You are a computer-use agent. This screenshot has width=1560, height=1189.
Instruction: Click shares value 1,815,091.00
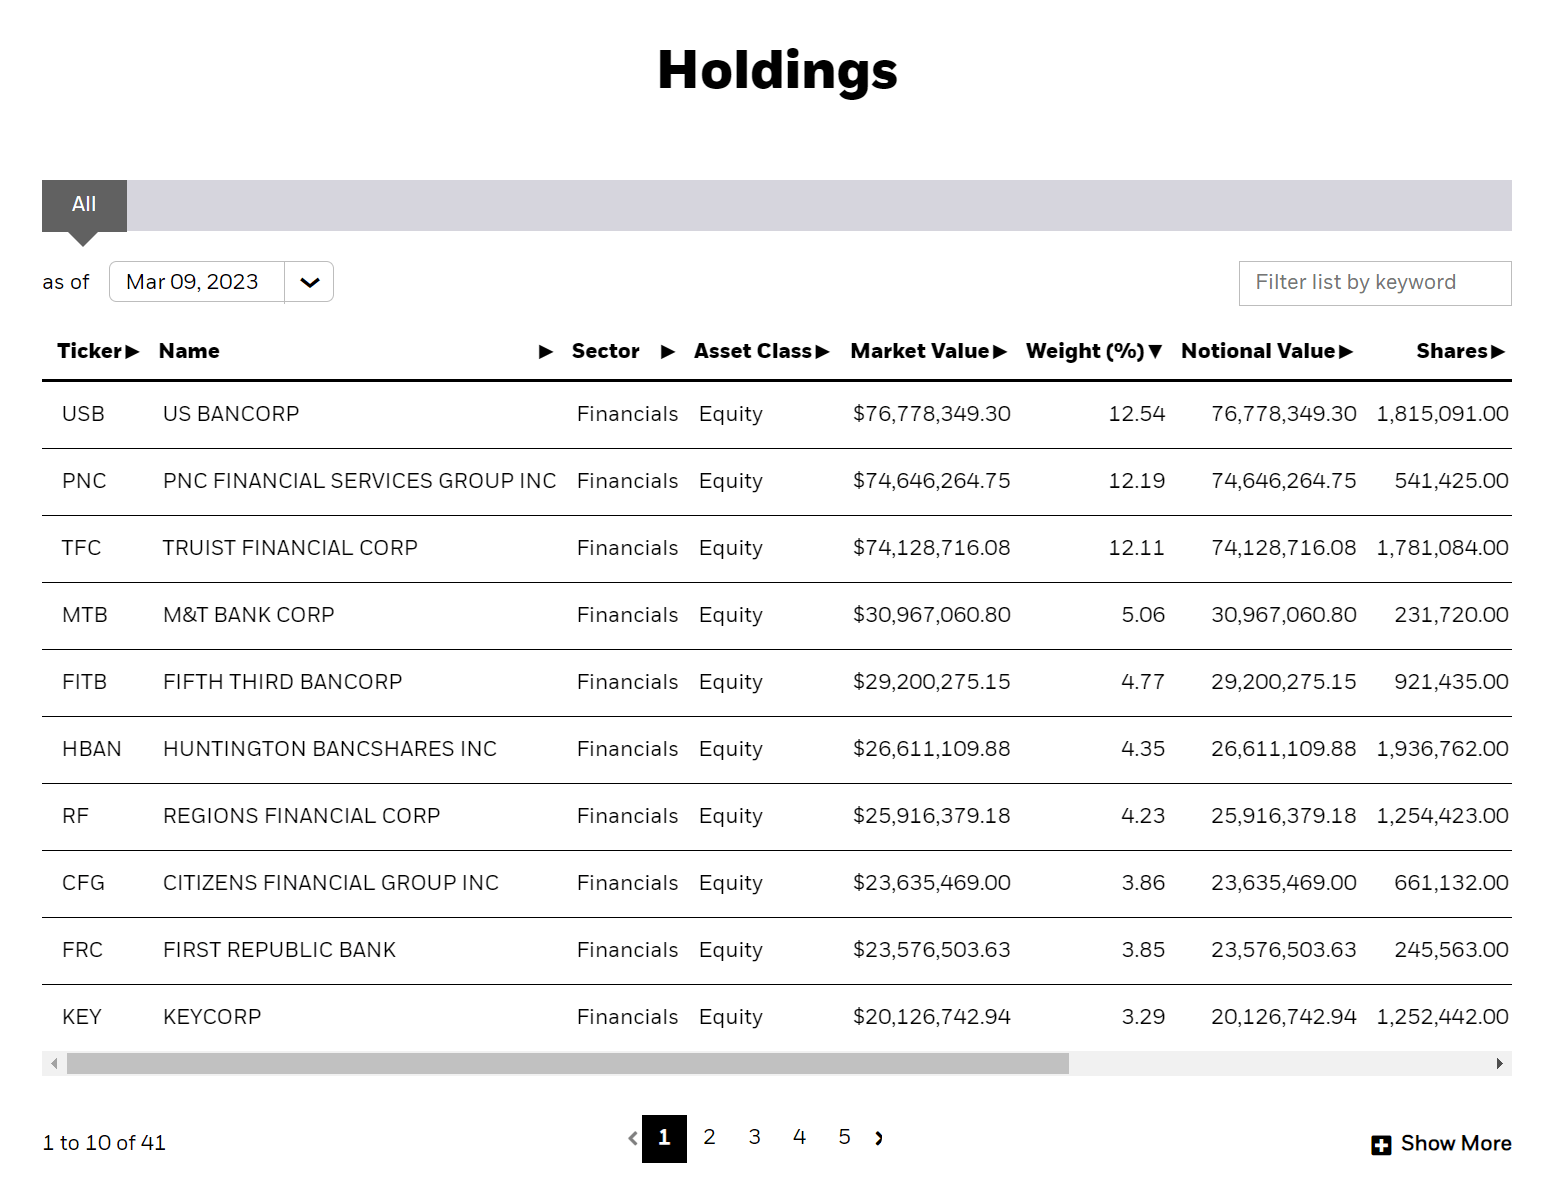[x=1443, y=414]
